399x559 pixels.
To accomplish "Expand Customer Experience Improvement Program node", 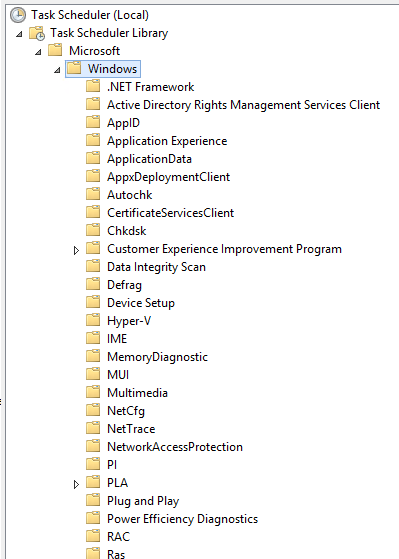I will click(76, 250).
